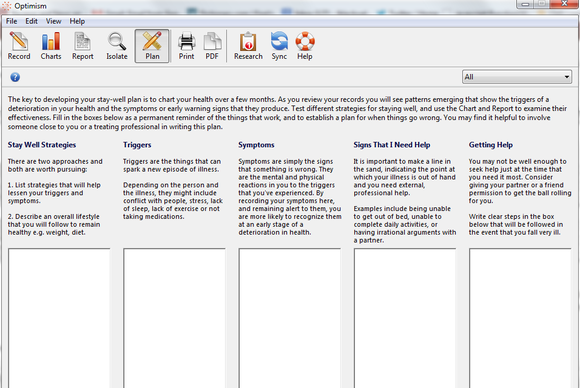The image size is (580, 388).
Task: Click the Getting Help text box
Action: 520,318
